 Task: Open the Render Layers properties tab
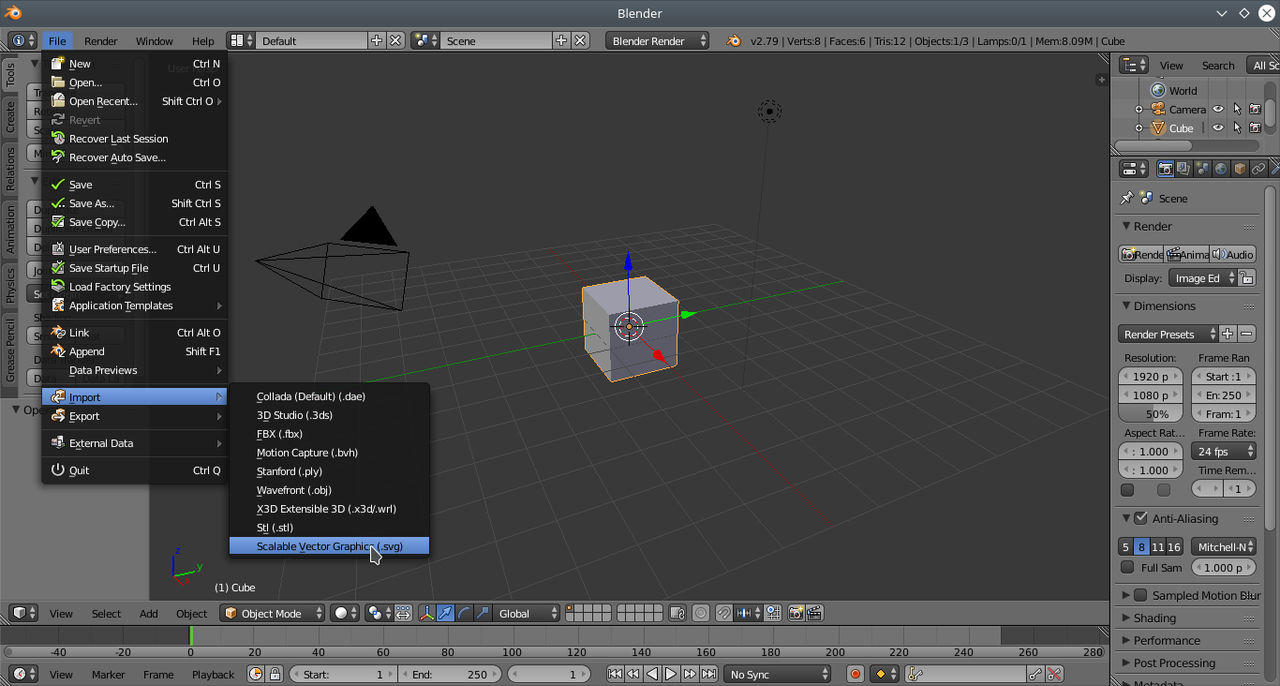[x=1184, y=169]
